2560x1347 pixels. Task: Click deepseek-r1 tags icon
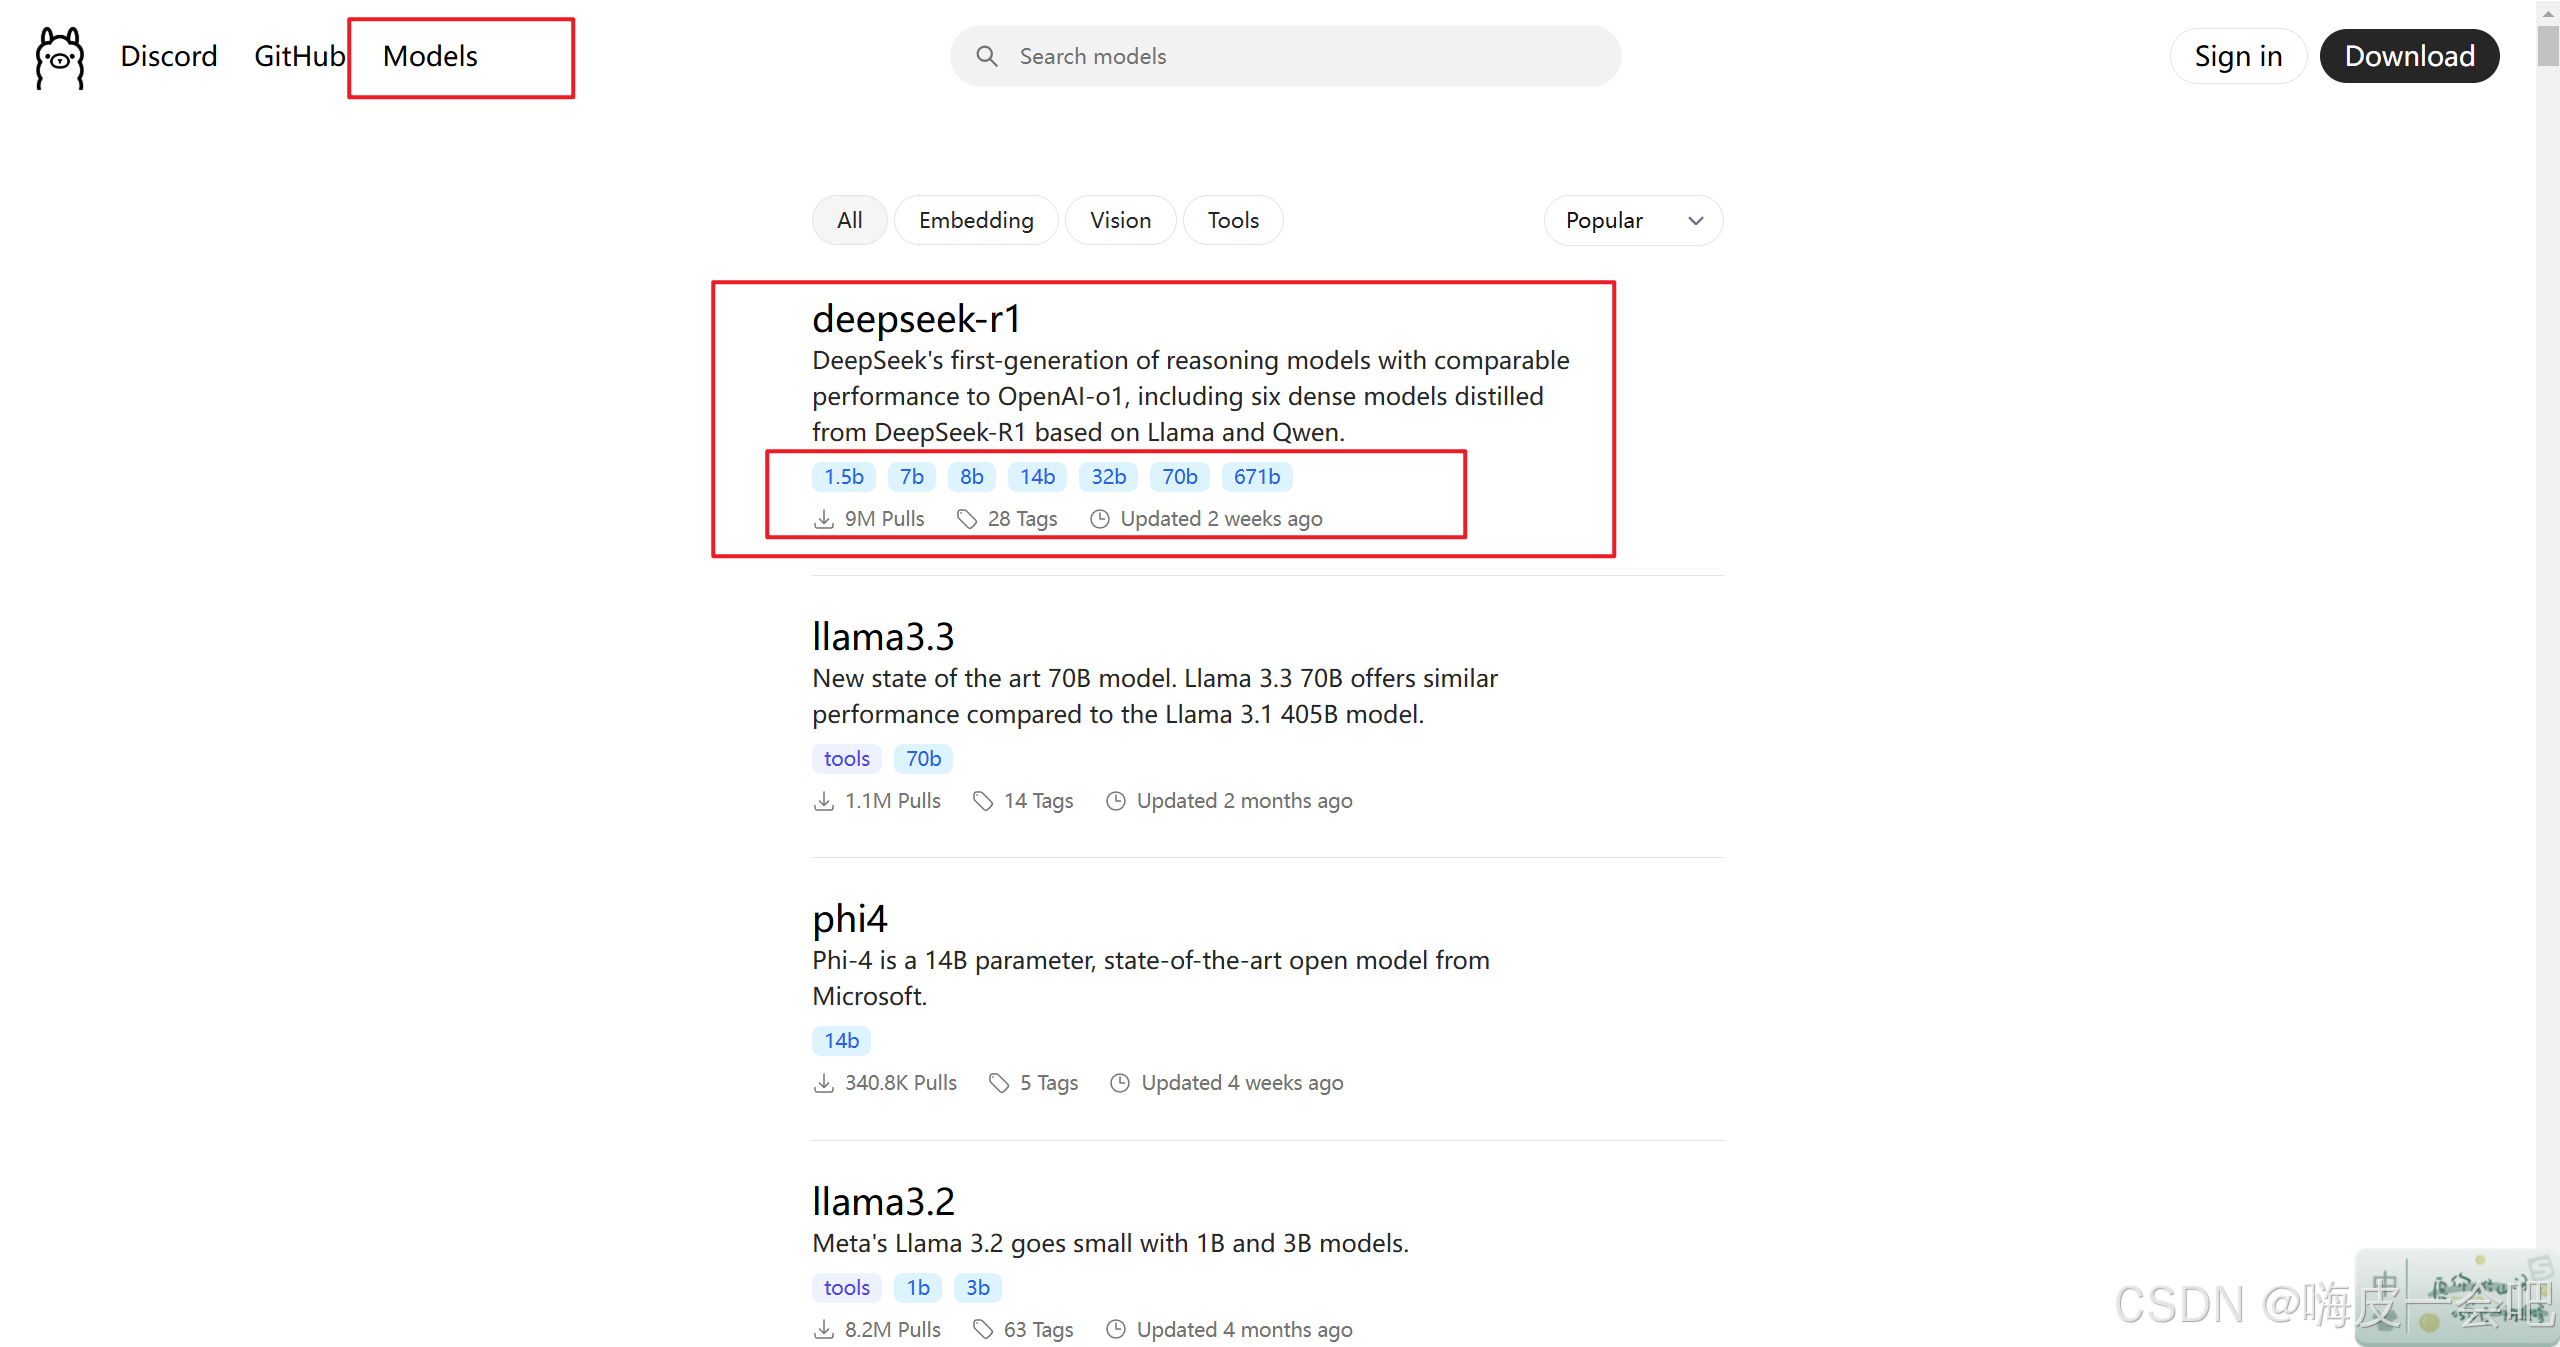pyautogui.click(x=966, y=519)
